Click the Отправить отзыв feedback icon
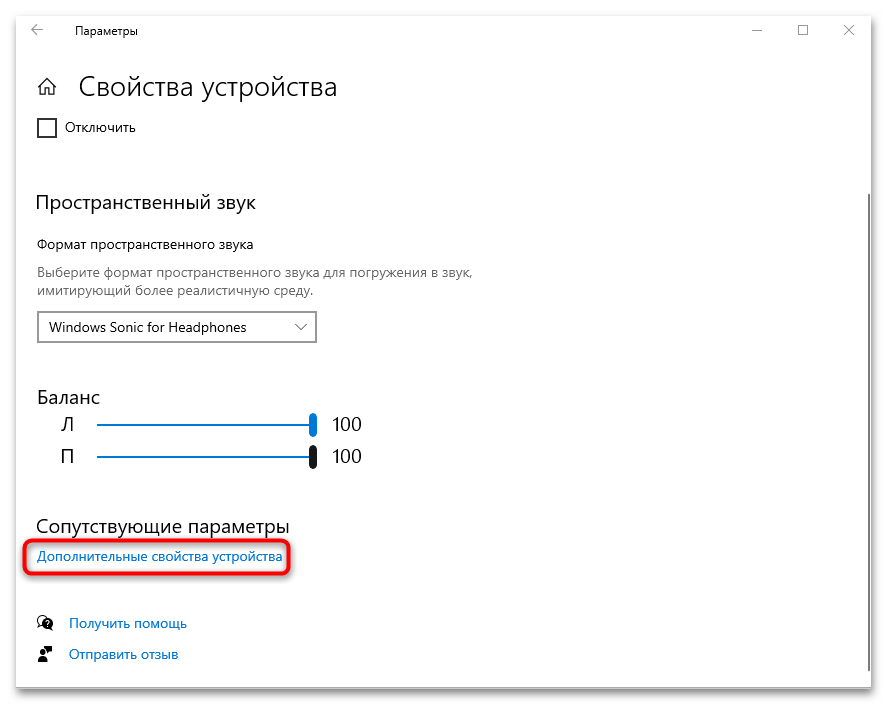Screen dimensions: 887x705 [45, 655]
